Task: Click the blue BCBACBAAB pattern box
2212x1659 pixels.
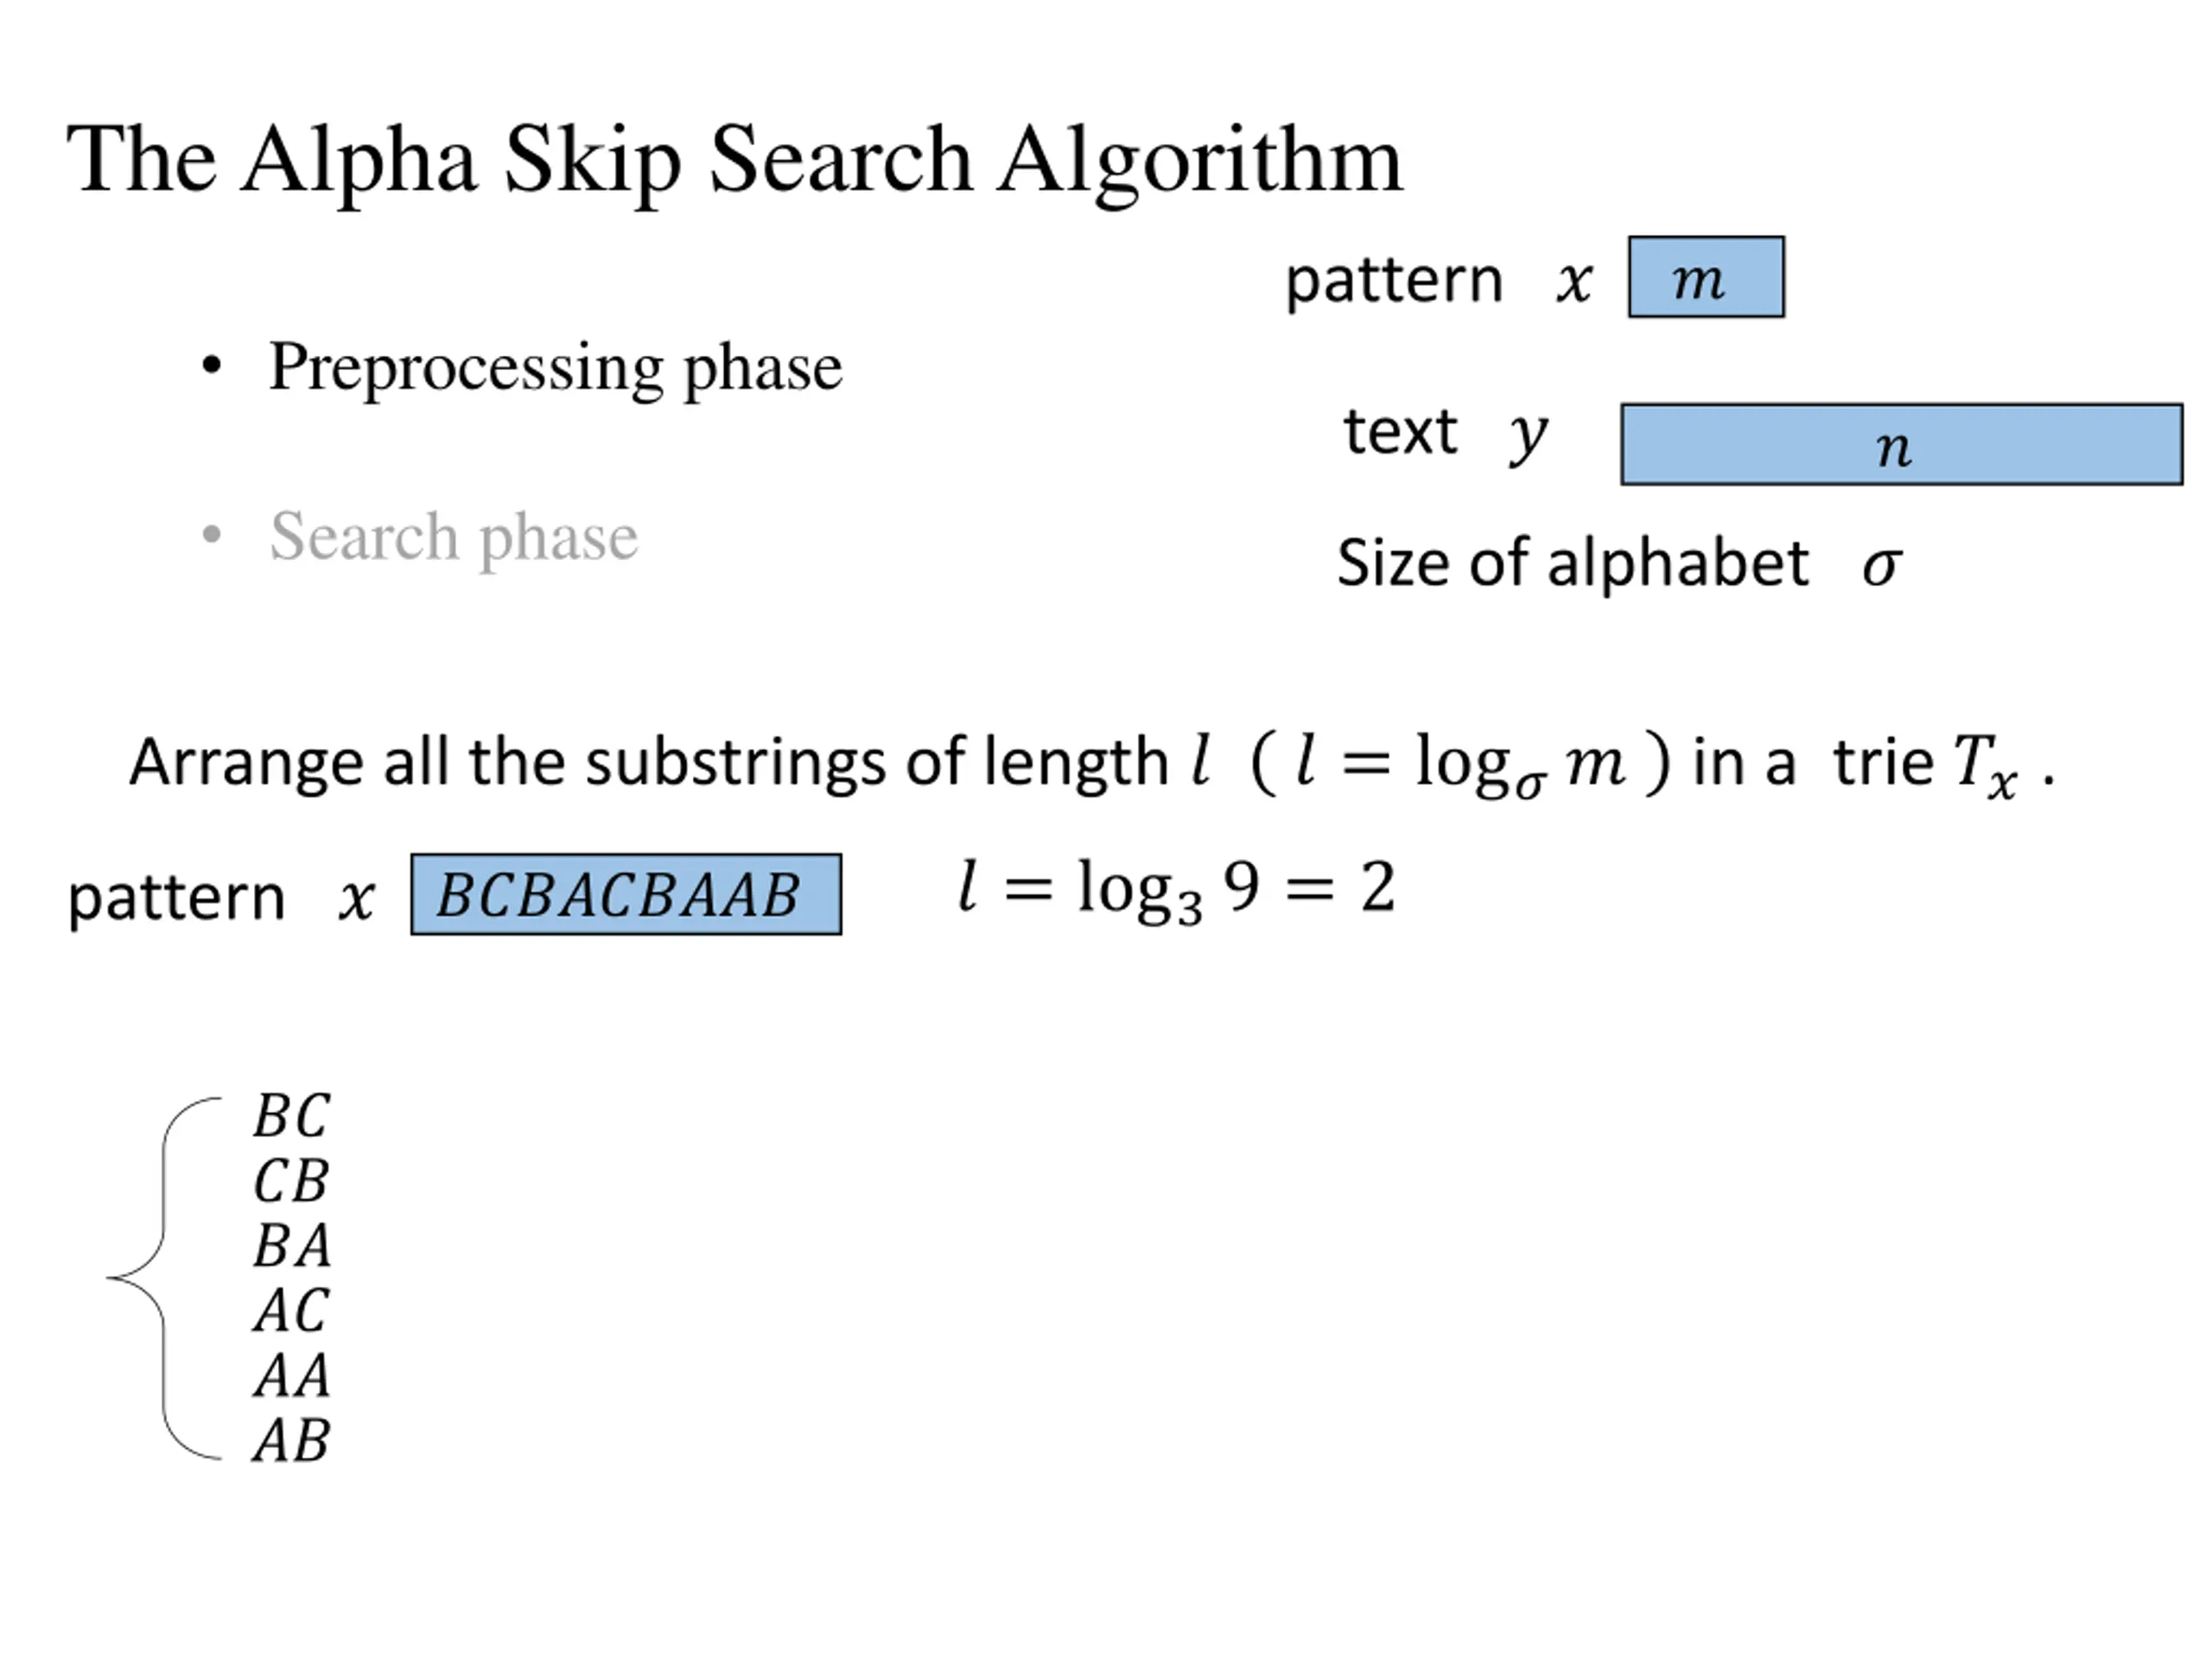Action: pos(626,895)
